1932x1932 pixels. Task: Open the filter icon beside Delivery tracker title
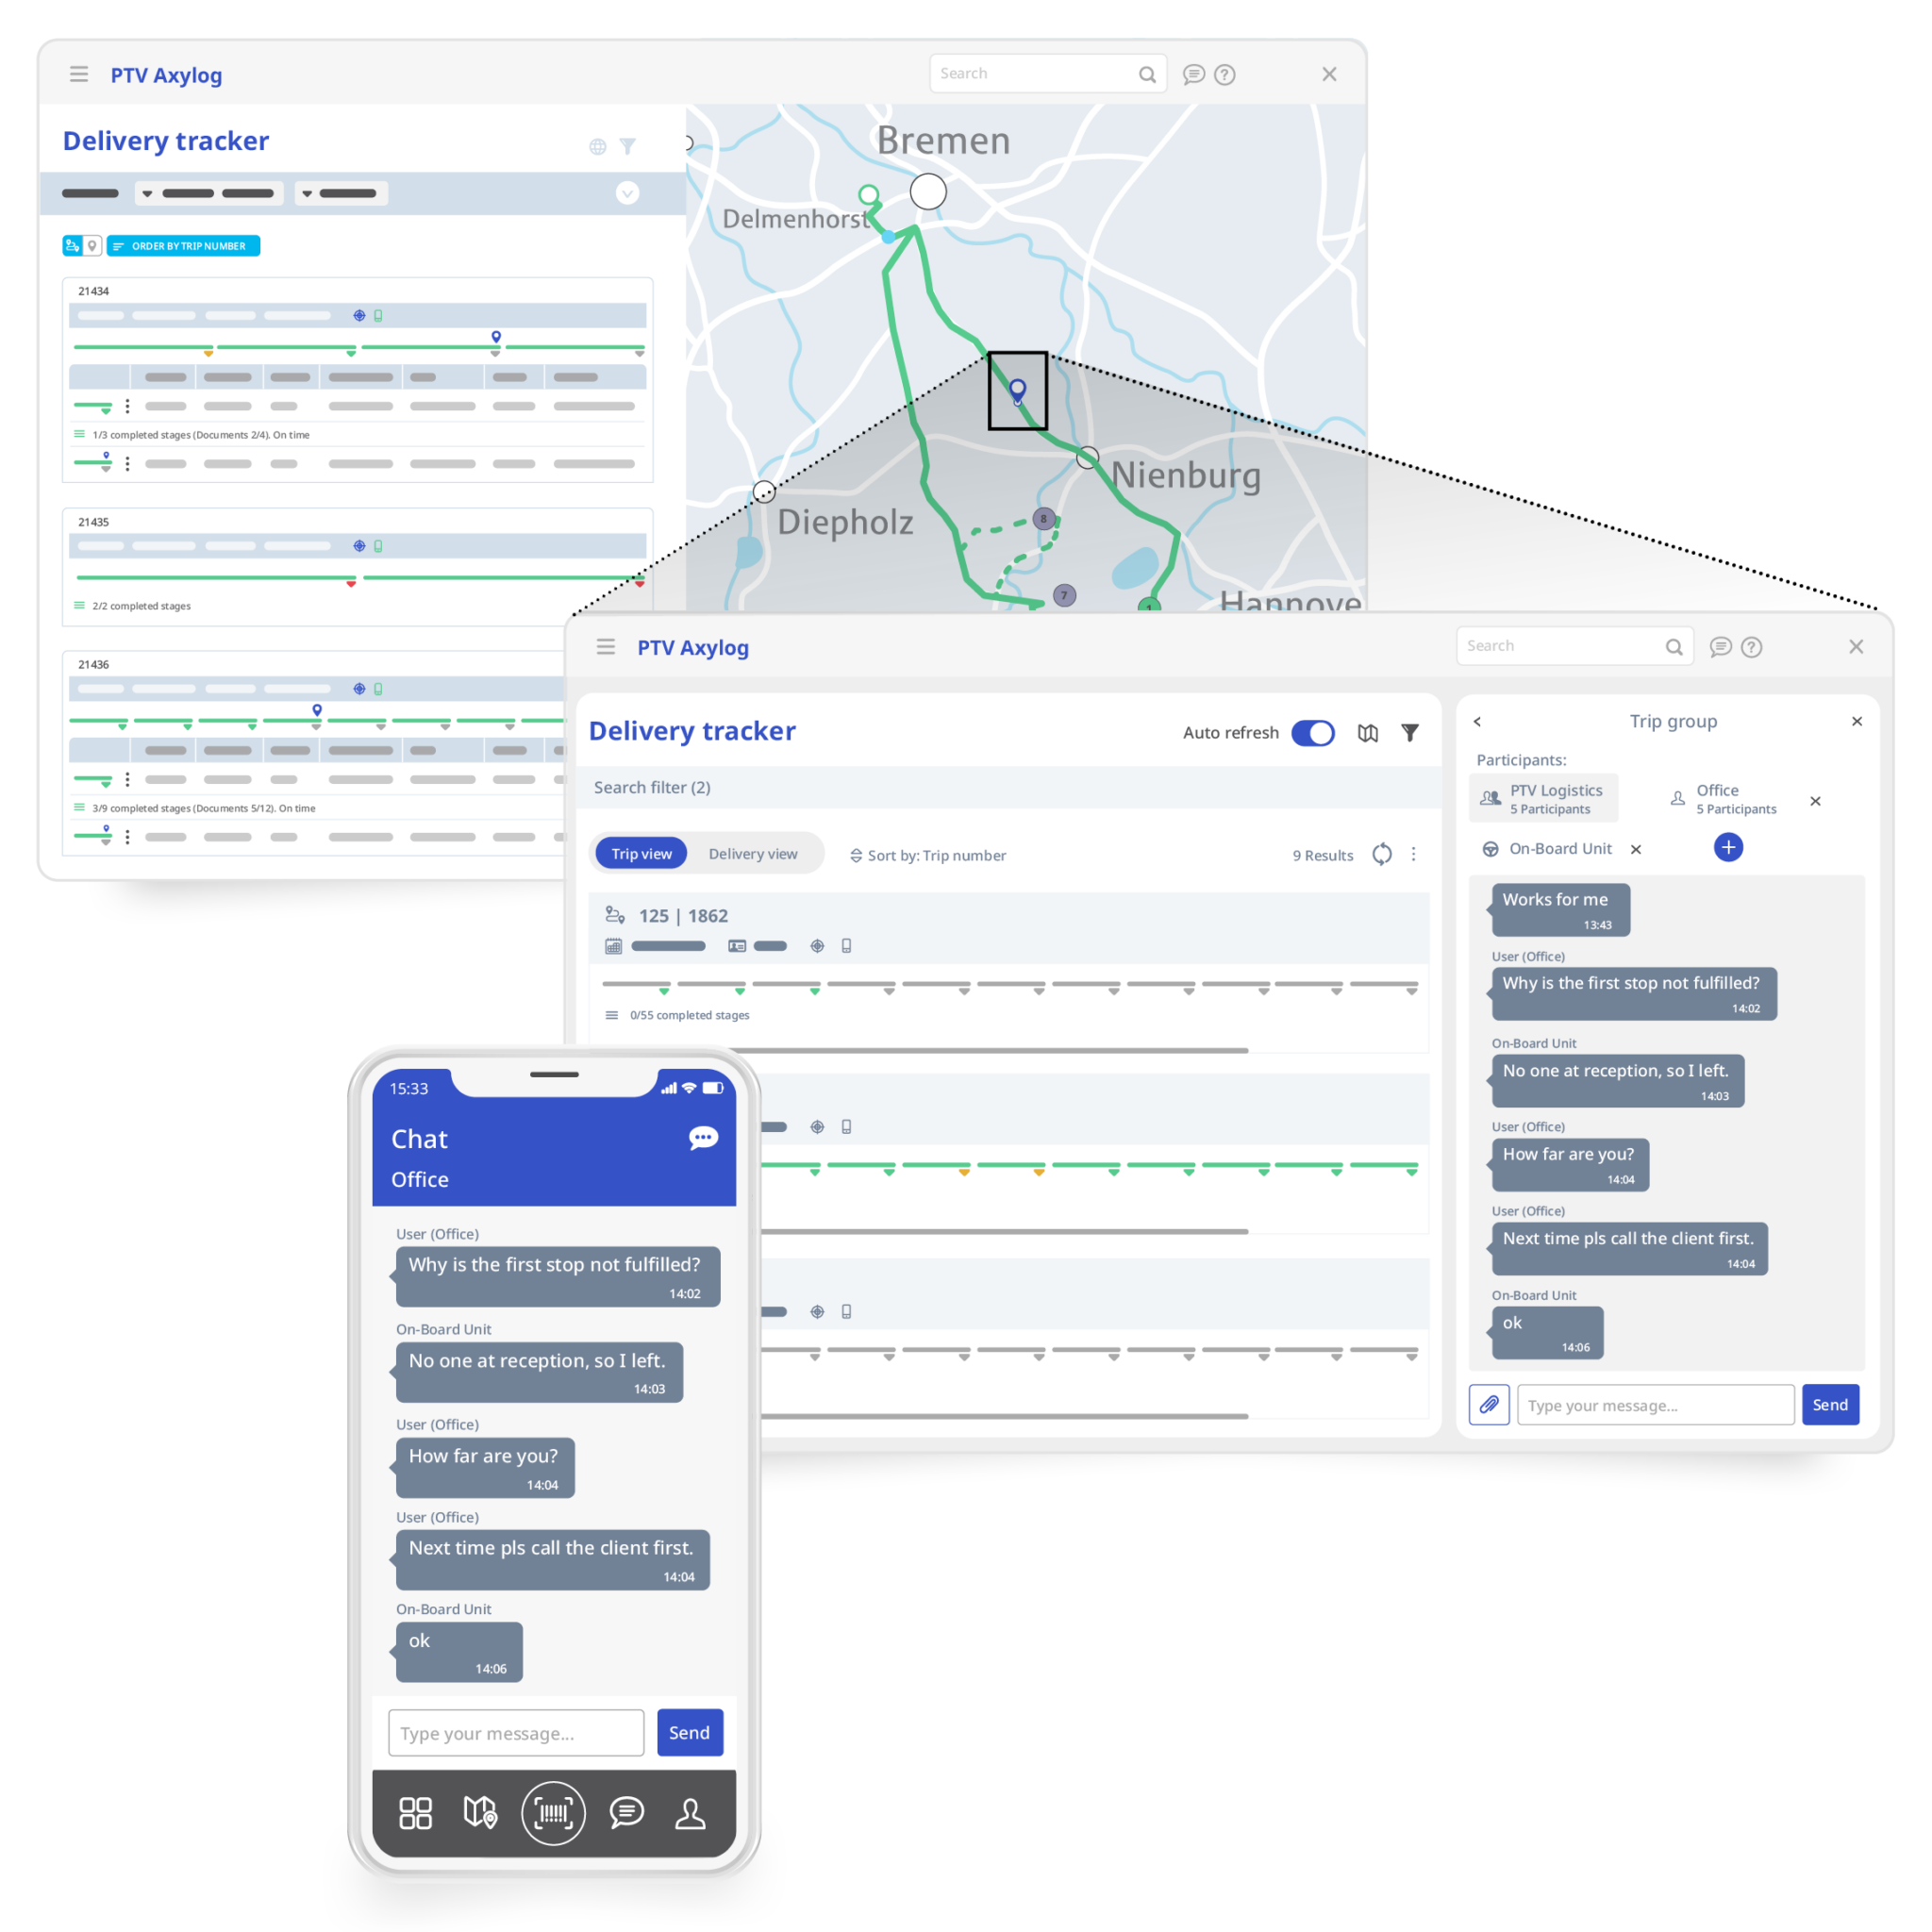(x=628, y=146)
